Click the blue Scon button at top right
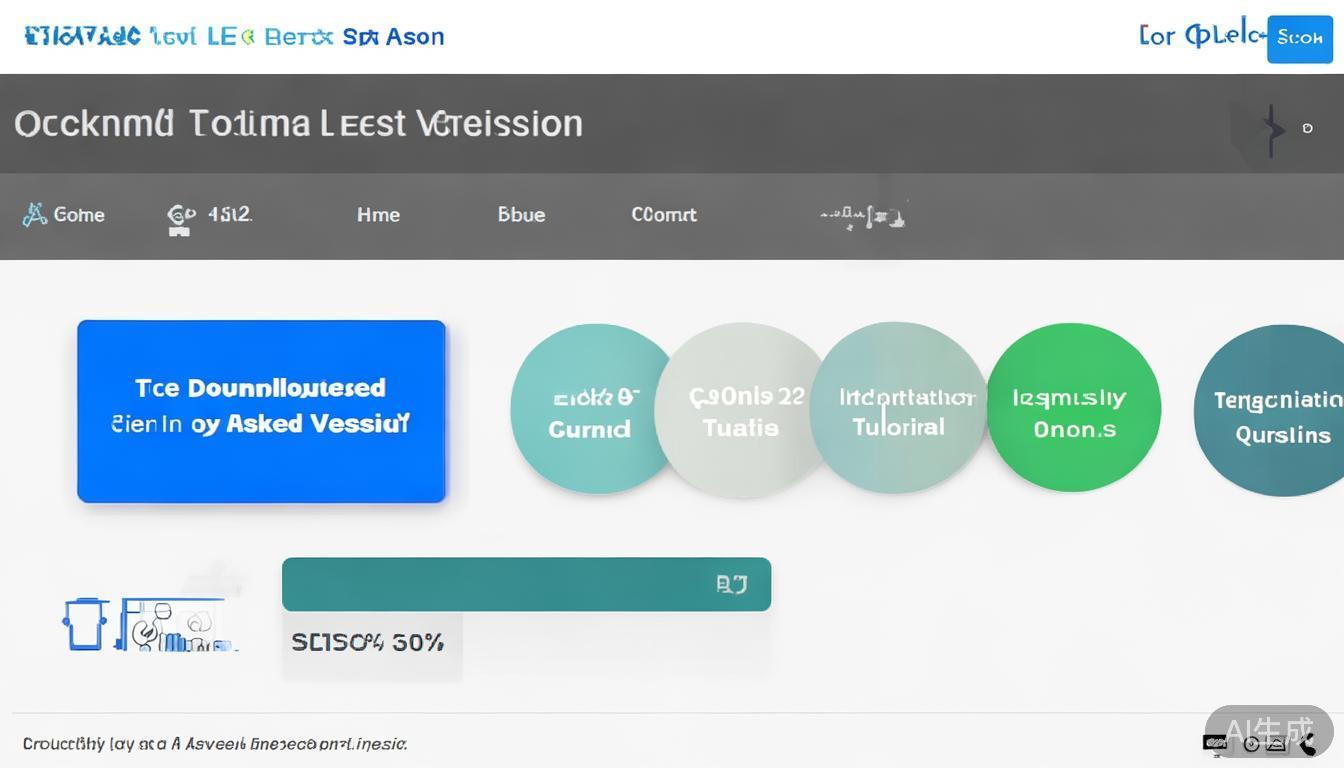The height and width of the screenshot is (768, 1344). (1299, 38)
